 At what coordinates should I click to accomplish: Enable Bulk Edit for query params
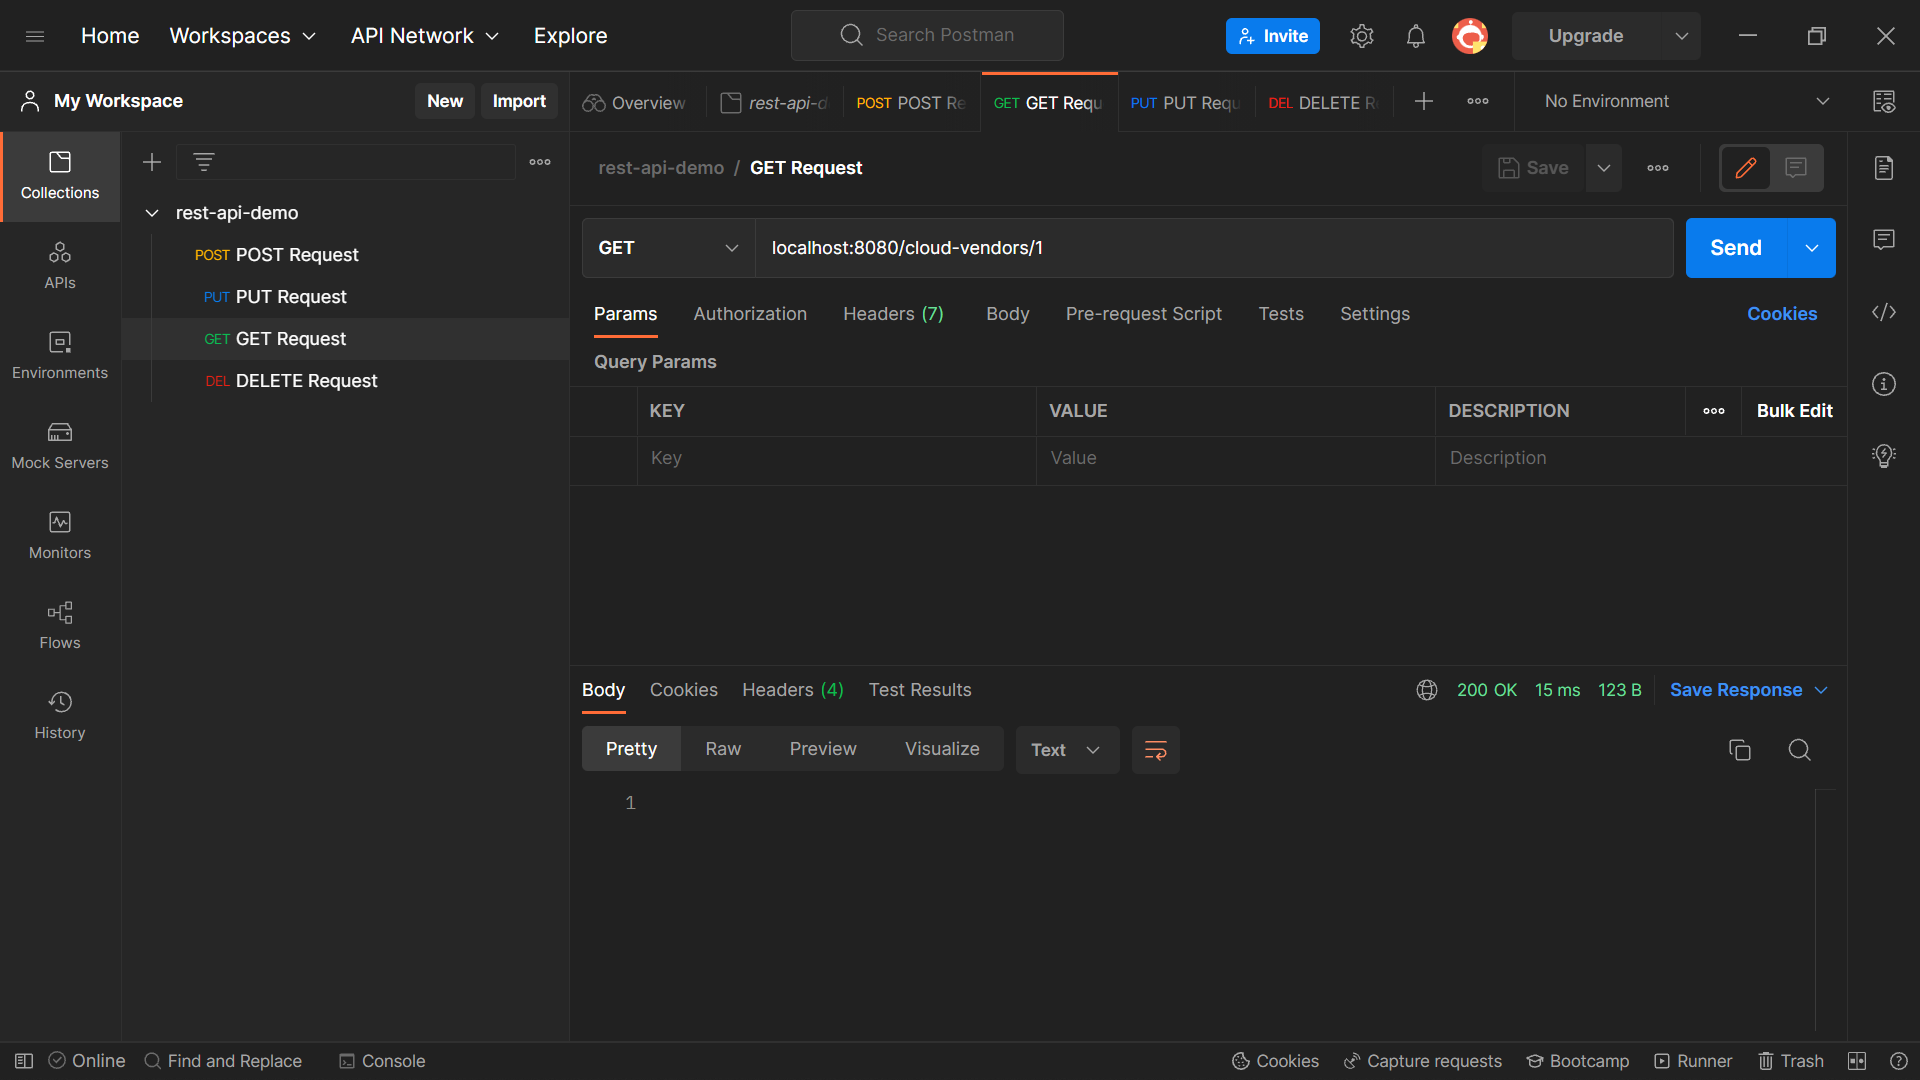click(1794, 410)
